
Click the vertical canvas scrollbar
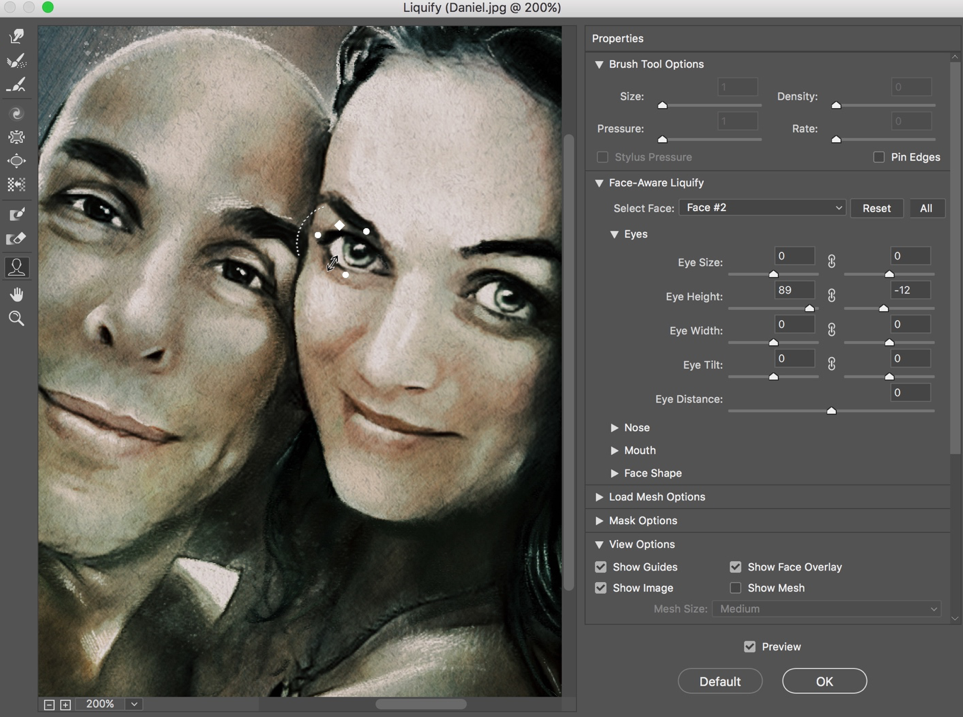click(569, 362)
